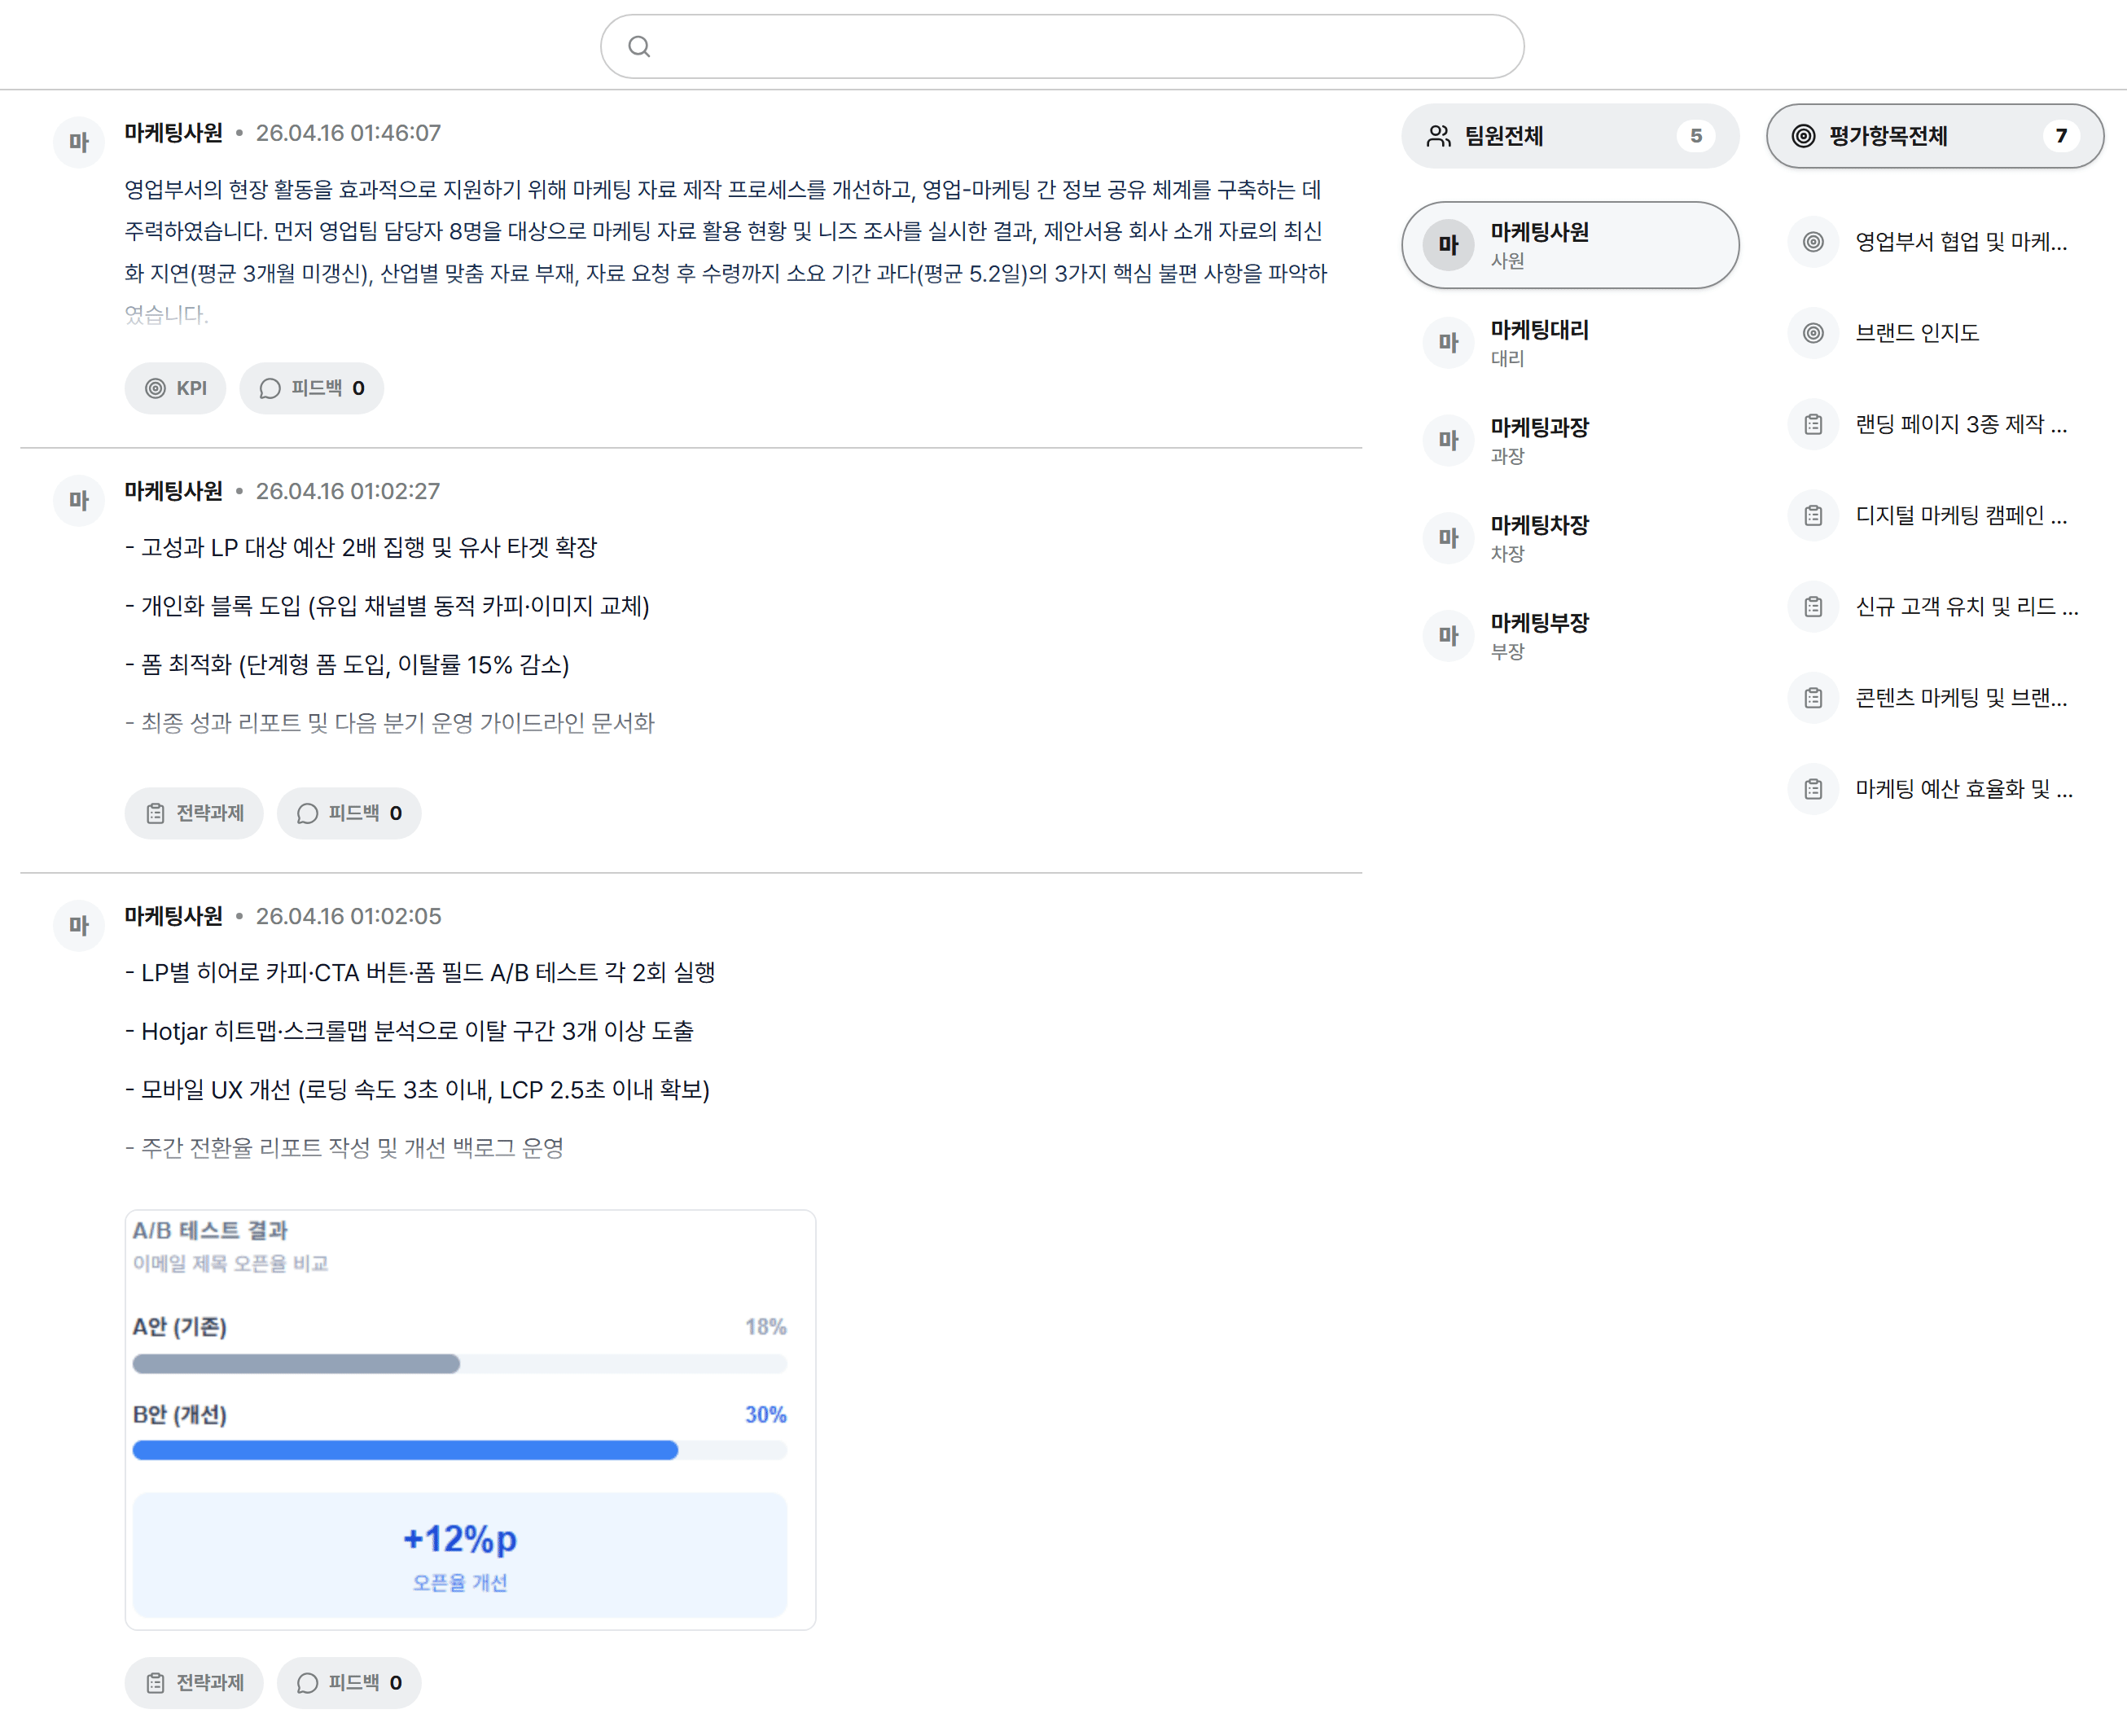This screenshot has width=2127, height=1736.
Task: Click the timestamp 26.04.16 01:02:05
Action: (348, 916)
